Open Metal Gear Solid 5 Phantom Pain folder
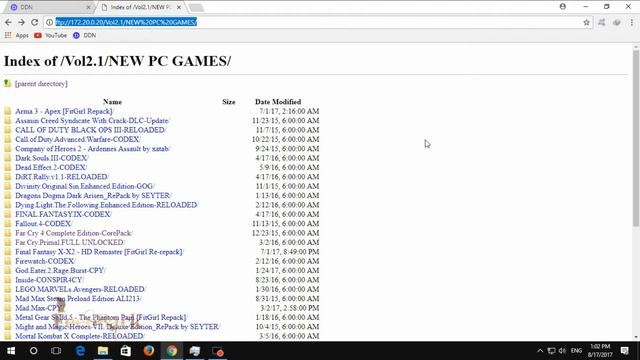640x360 pixels. pyautogui.click(x=101, y=317)
